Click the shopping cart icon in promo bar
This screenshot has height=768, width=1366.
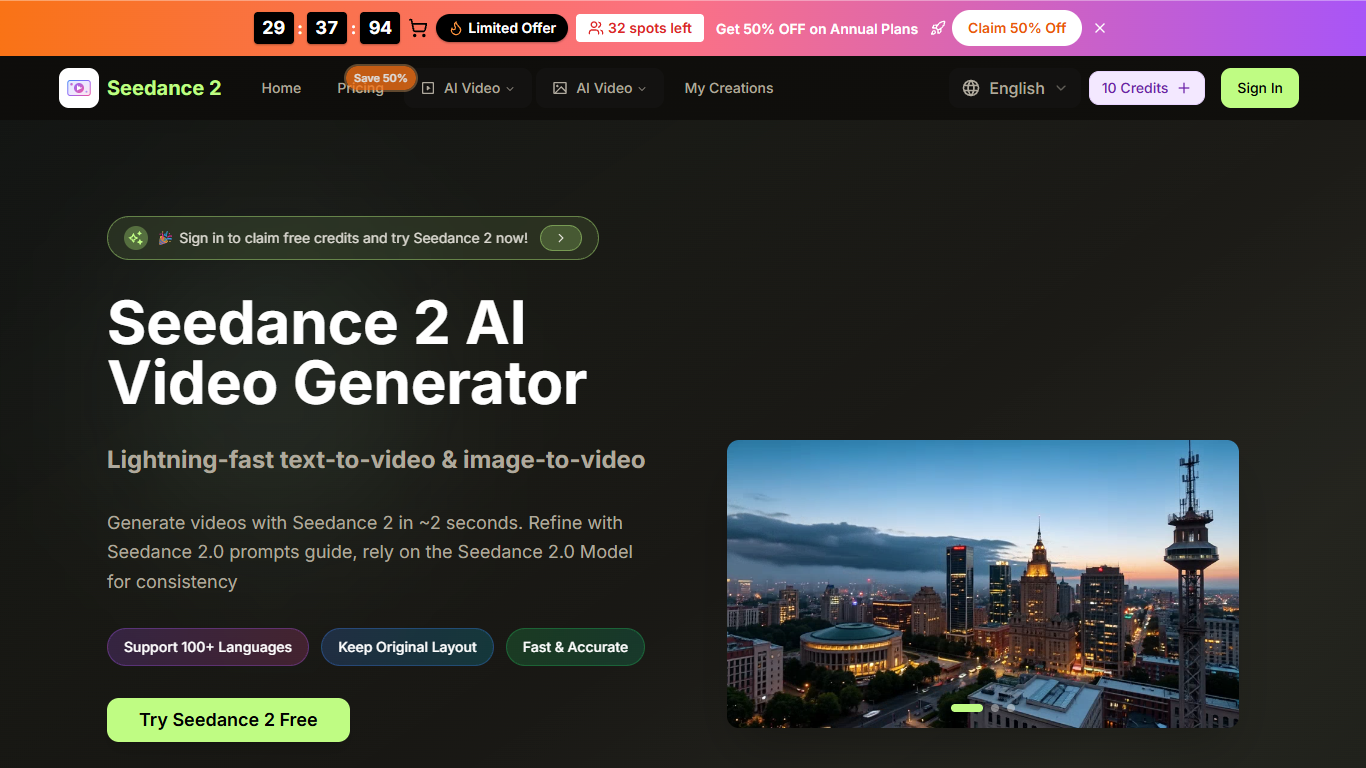coord(418,28)
